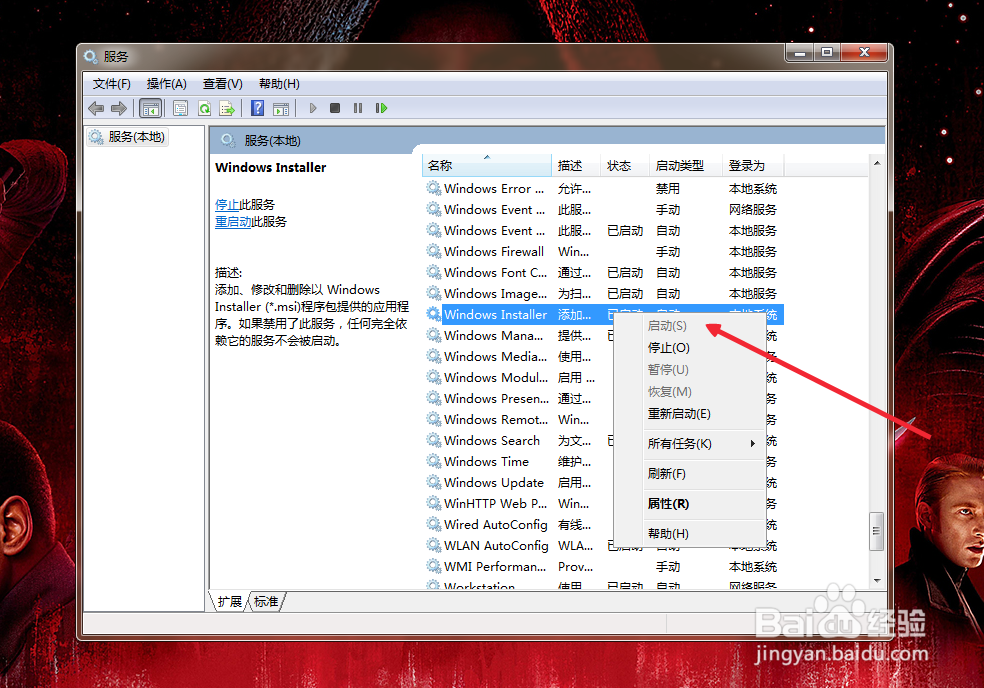The image size is (984, 688).
Task: Toggle the show/hide action pane icon
Action: pyautogui.click(x=281, y=109)
